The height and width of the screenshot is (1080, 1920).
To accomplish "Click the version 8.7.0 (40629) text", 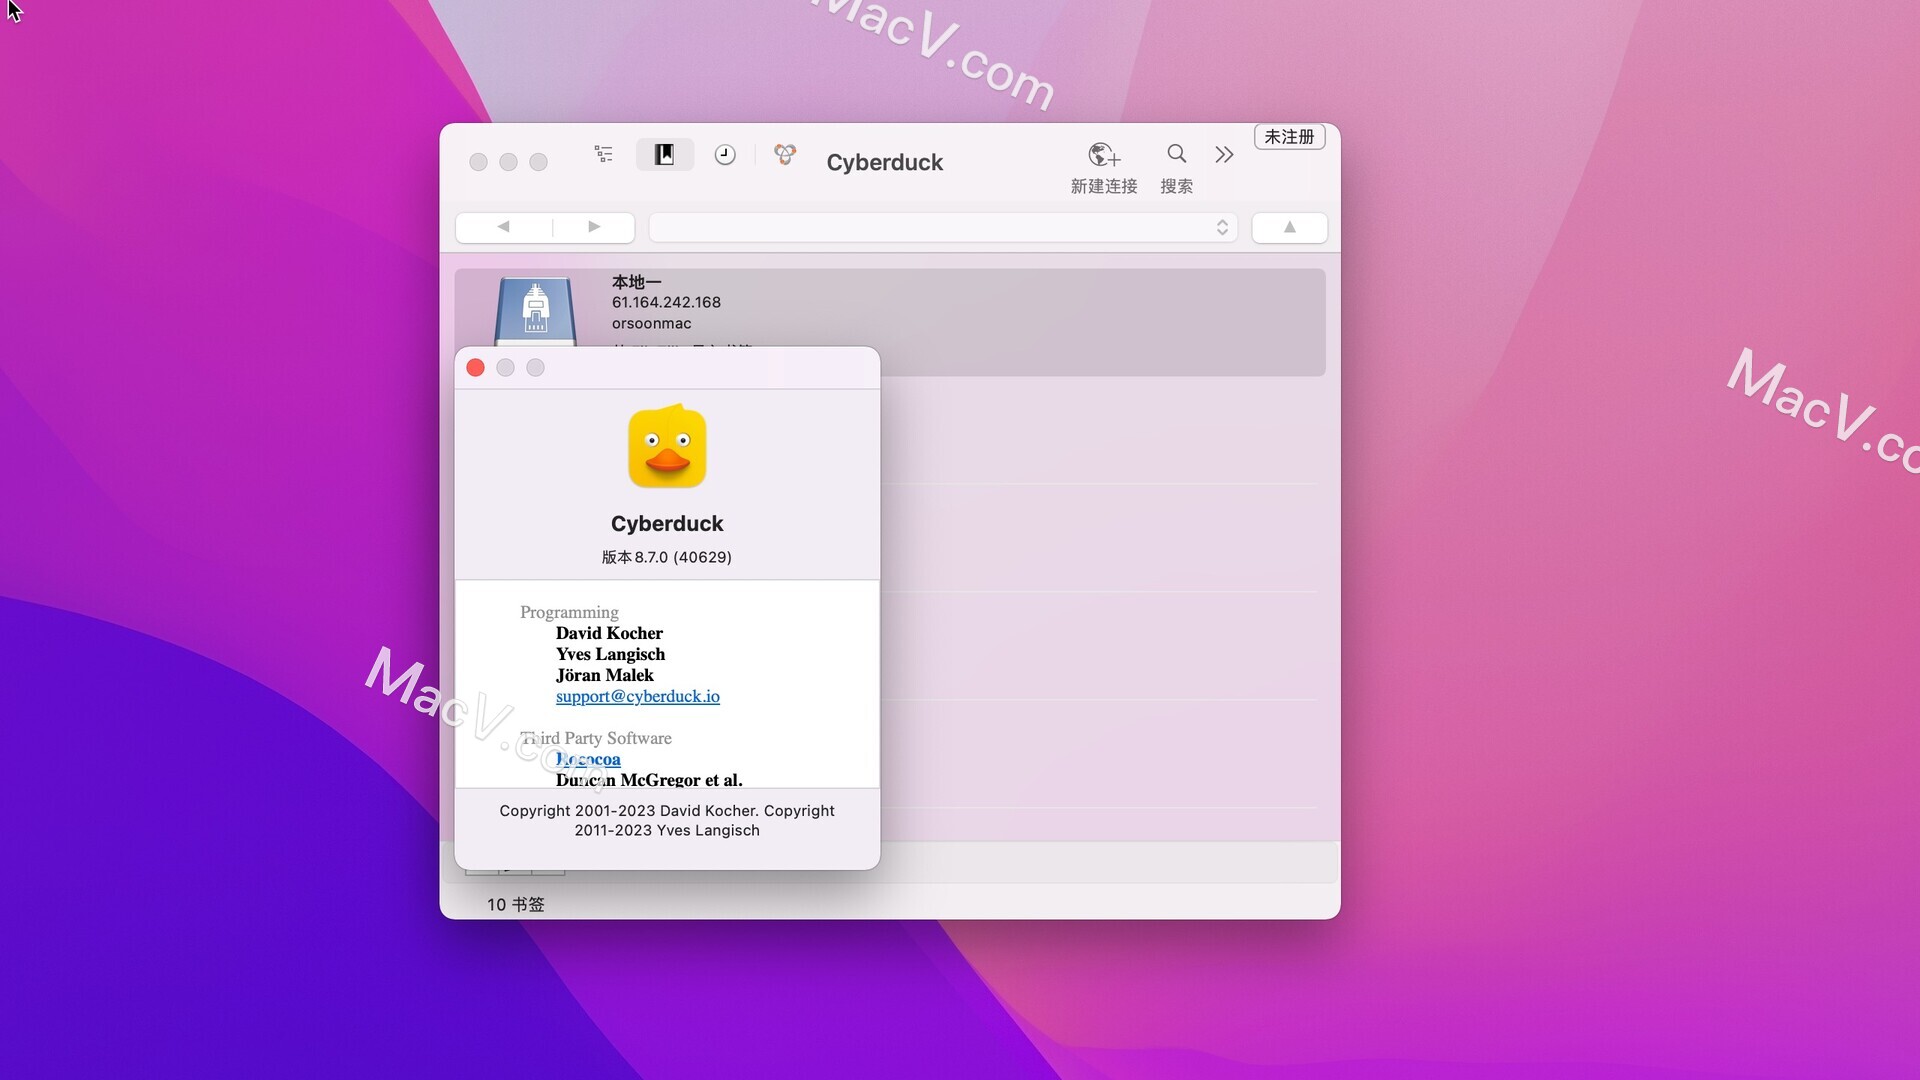I will [667, 557].
